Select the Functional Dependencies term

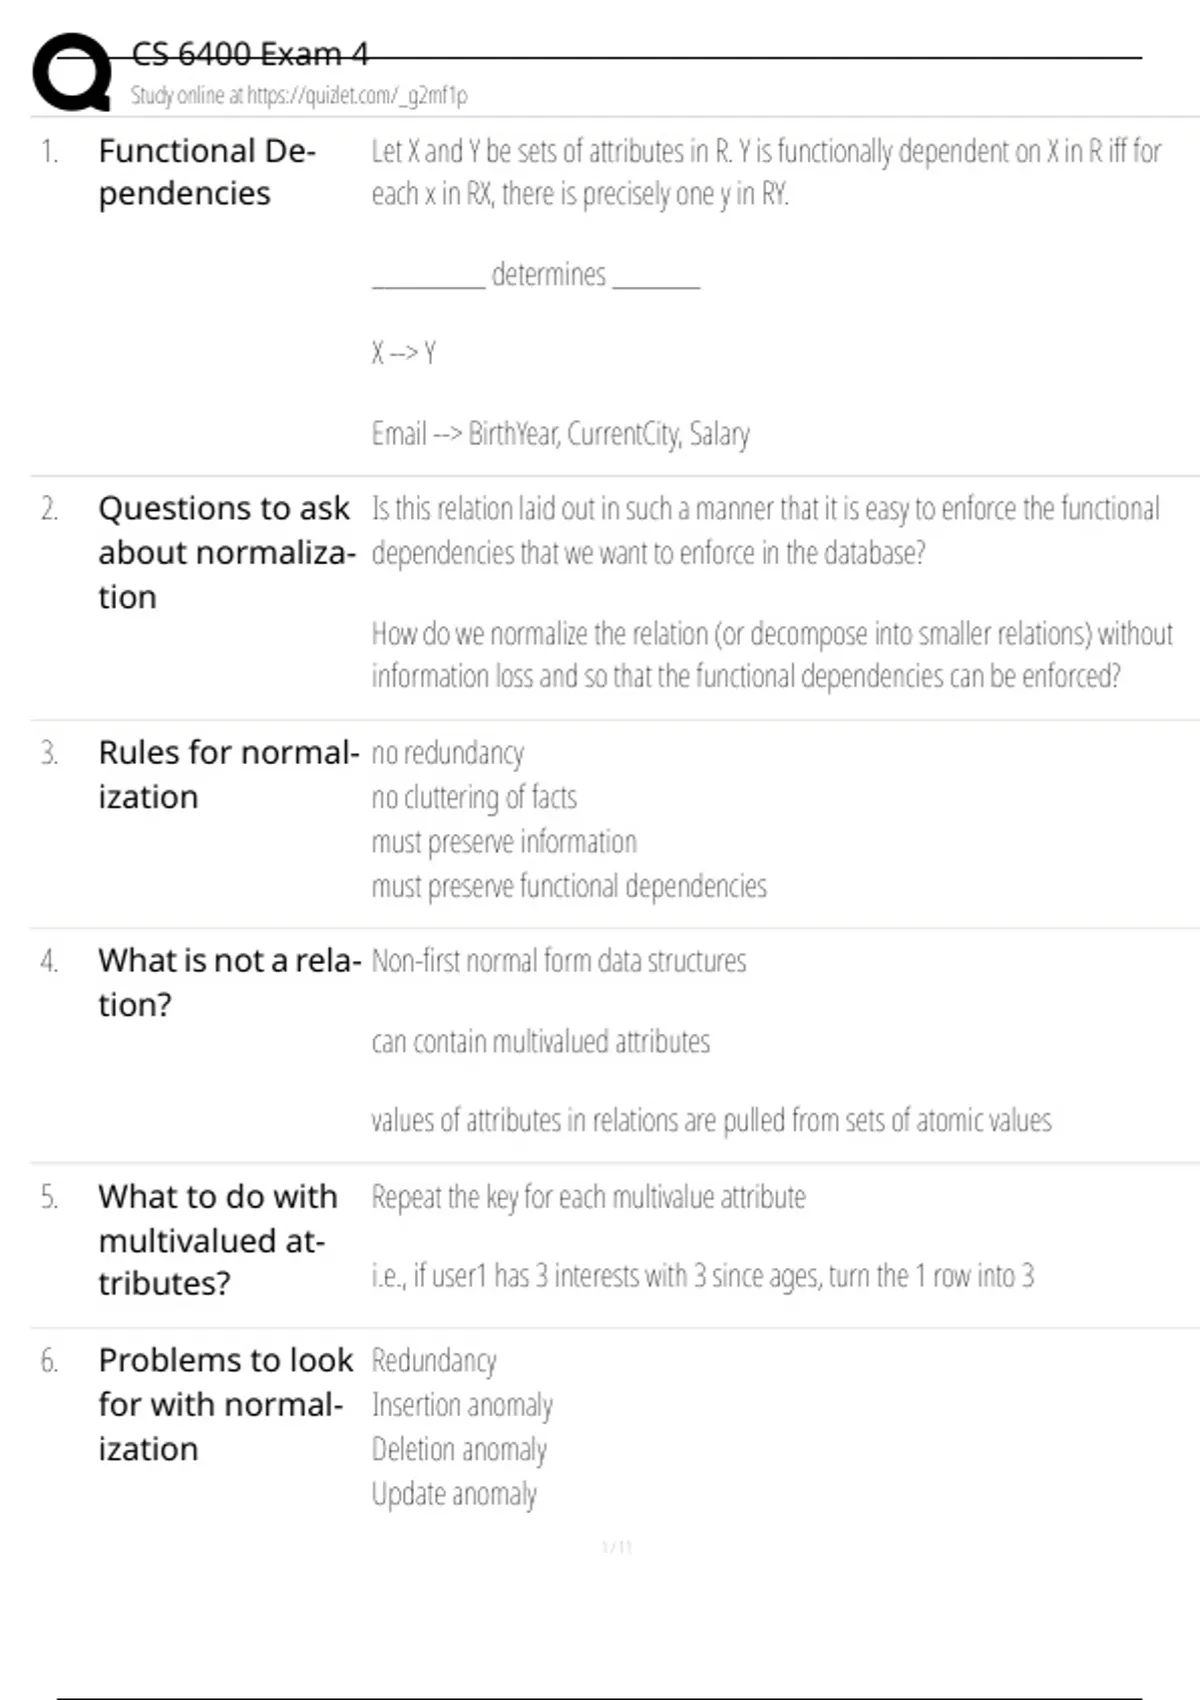[x=207, y=172]
